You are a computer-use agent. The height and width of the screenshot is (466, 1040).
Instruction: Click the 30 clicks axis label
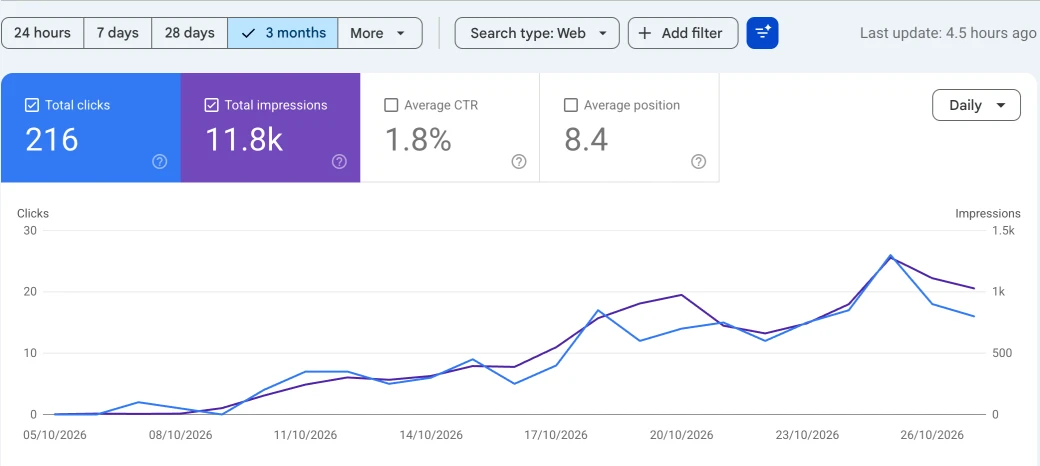30,231
